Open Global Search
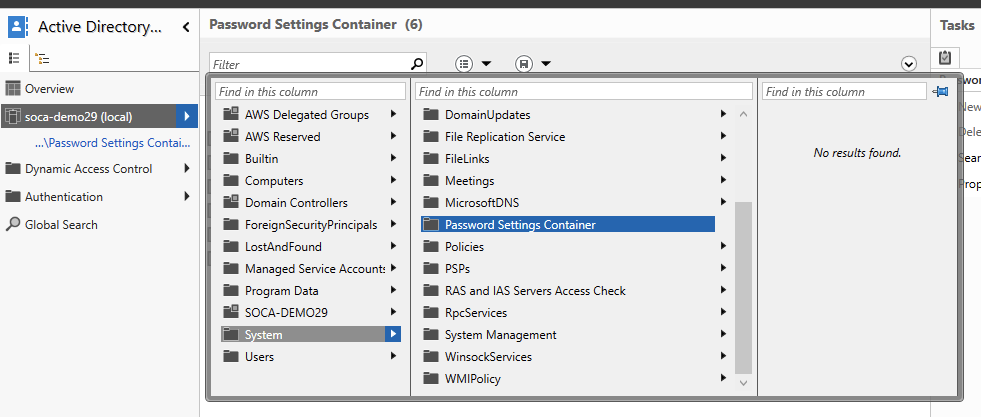The height and width of the screenshot is (417, 981). [61, 225]
